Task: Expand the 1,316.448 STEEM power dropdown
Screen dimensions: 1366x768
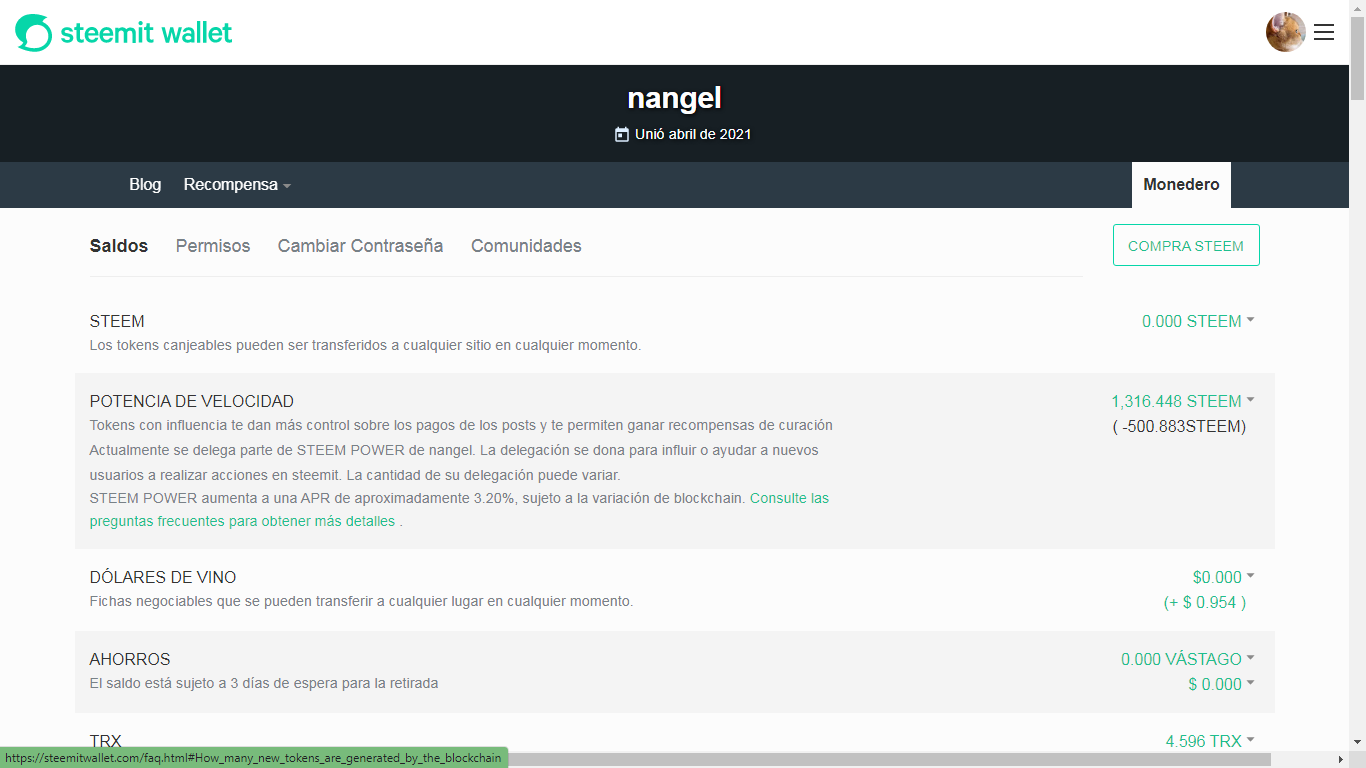Action: click(1183, 401)
